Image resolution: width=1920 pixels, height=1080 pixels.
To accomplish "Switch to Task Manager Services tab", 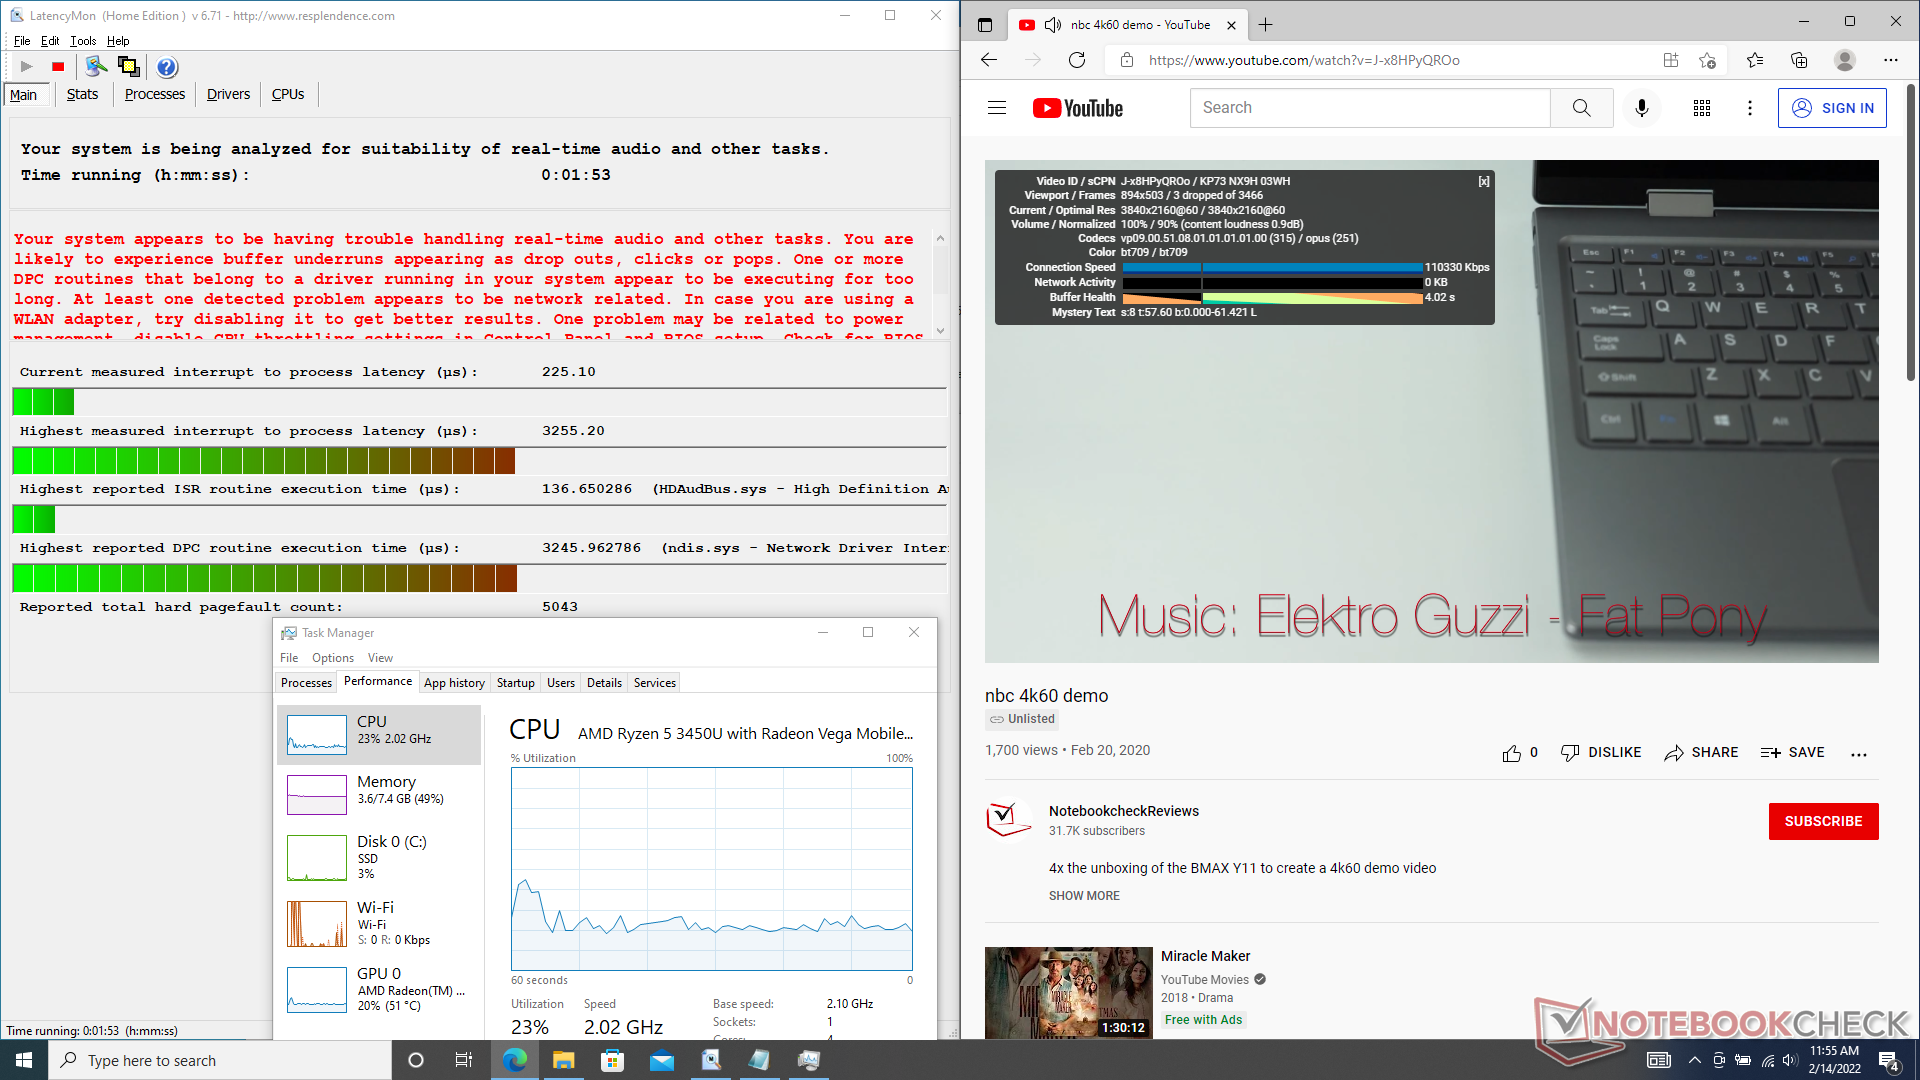I will point(655,683).
